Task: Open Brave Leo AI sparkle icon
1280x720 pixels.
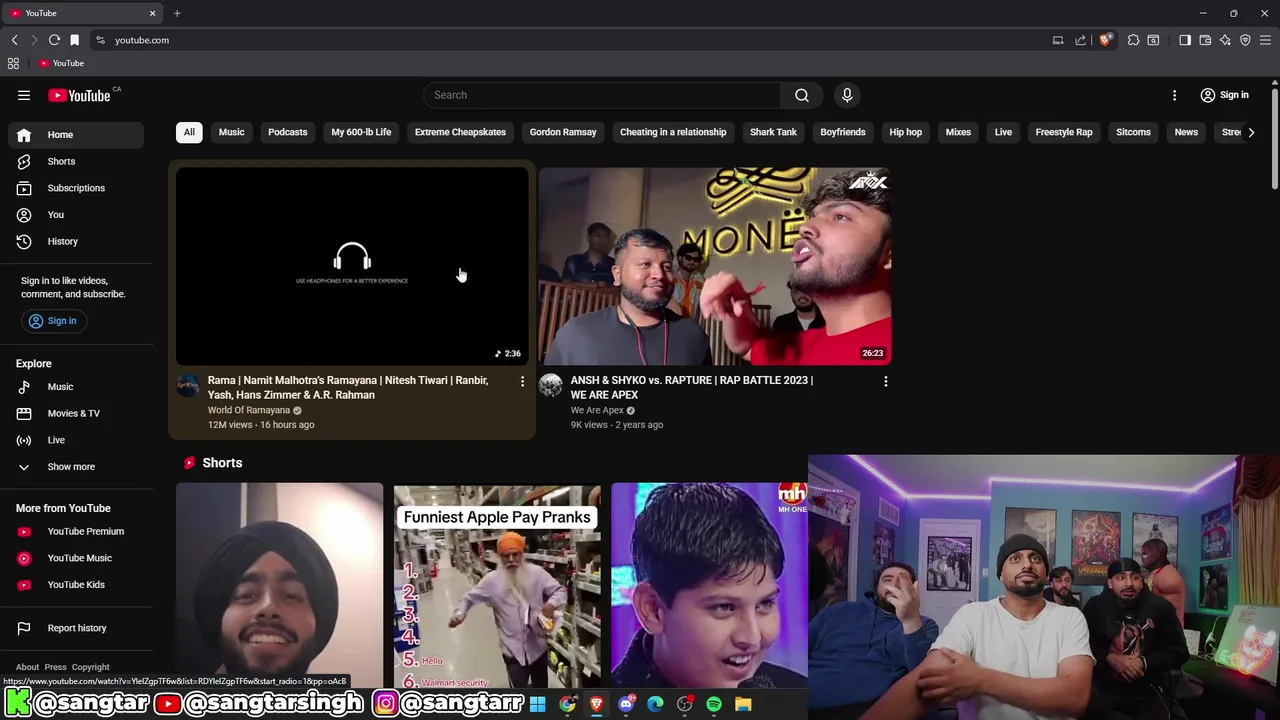Action: click(x=1225, y=40)
